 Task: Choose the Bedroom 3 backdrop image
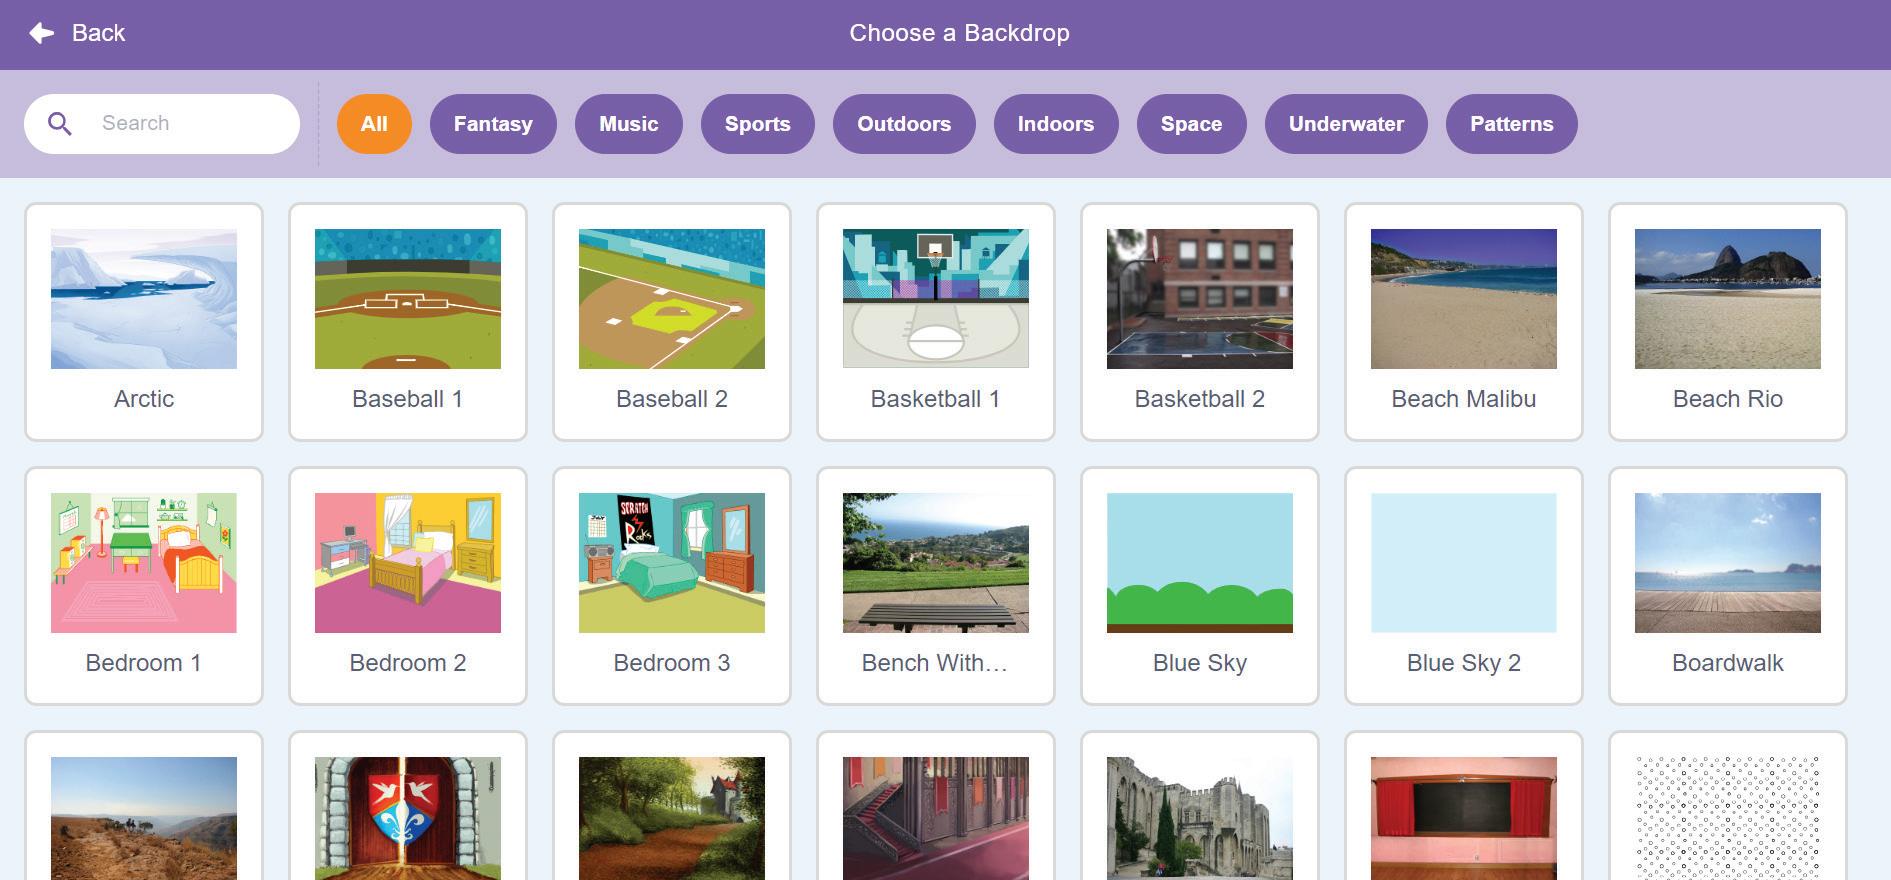coord(672,563)
